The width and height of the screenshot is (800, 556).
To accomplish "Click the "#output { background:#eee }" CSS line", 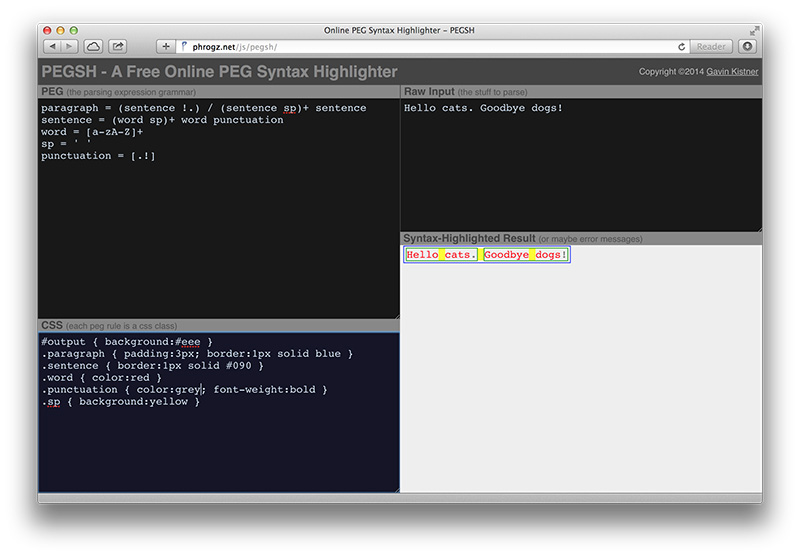I will click(x=127, y=342).
